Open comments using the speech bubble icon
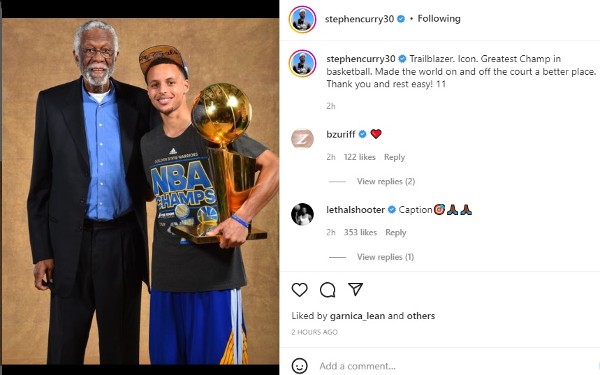Screen dimensions: 600x375 click(328, 290)
